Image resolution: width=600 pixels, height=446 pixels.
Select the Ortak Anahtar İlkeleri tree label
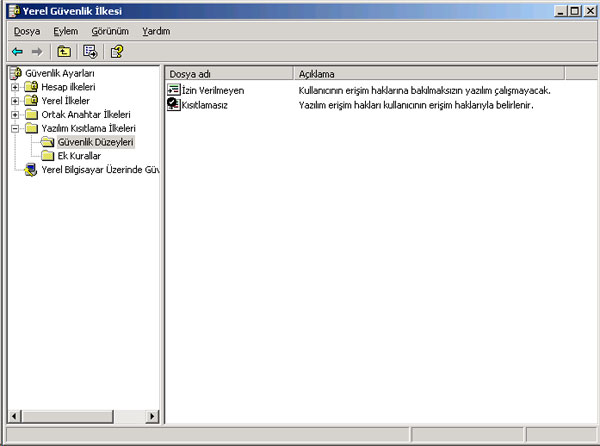86,114
